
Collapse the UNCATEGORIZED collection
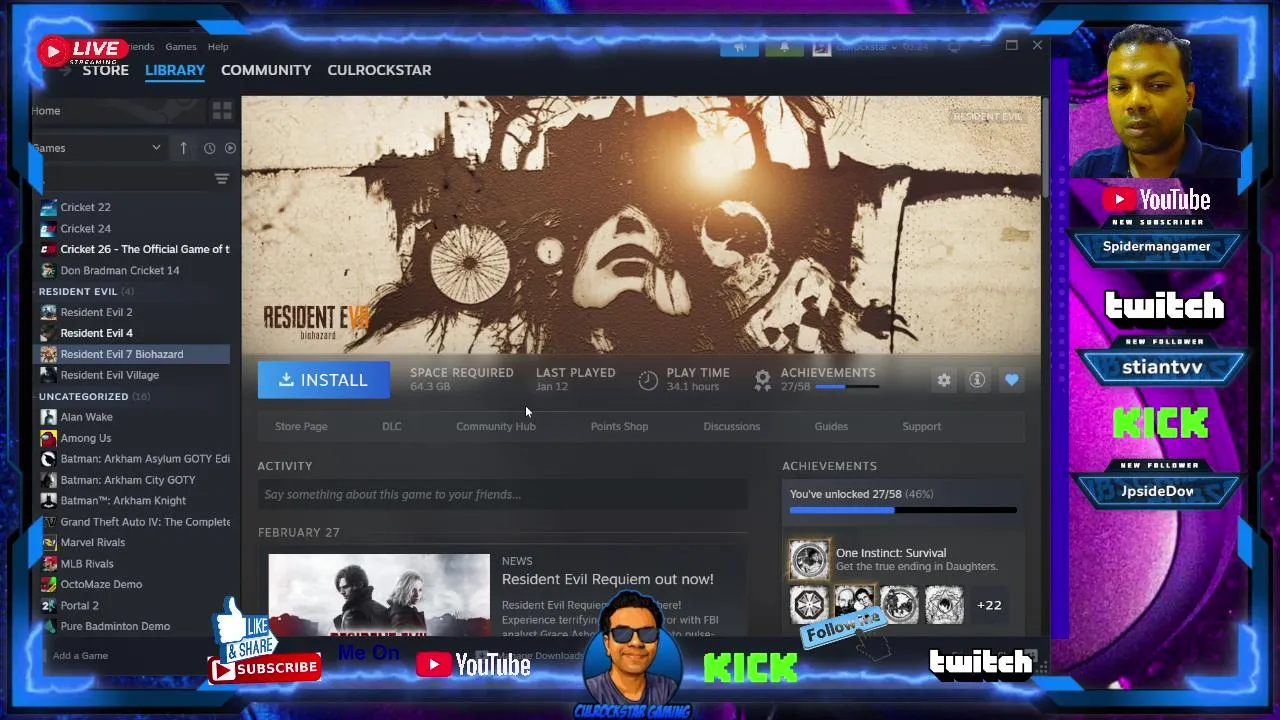pos(83,396)
